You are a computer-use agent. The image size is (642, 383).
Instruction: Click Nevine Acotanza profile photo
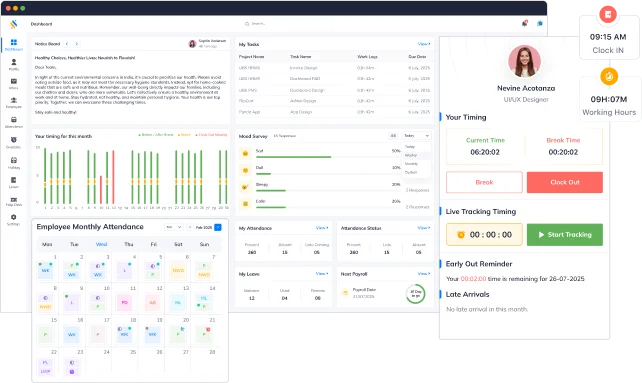pyautogui.click(x=524, y=61)
